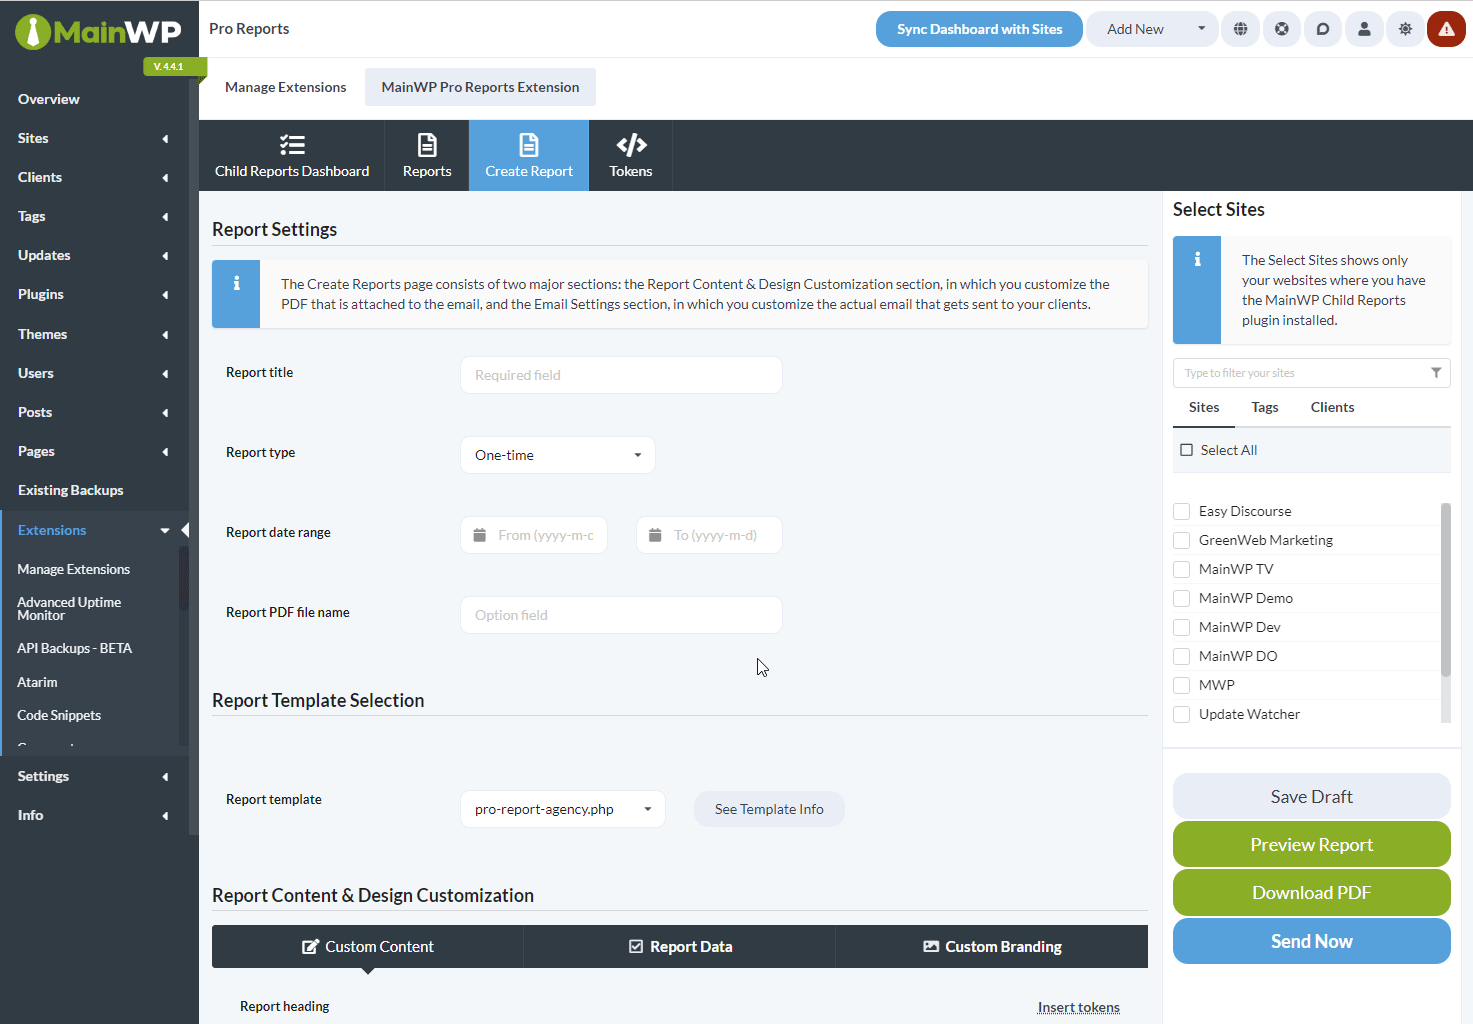
Task: Click the filter funnel icon in site search
Action: tap(1436, 373)
